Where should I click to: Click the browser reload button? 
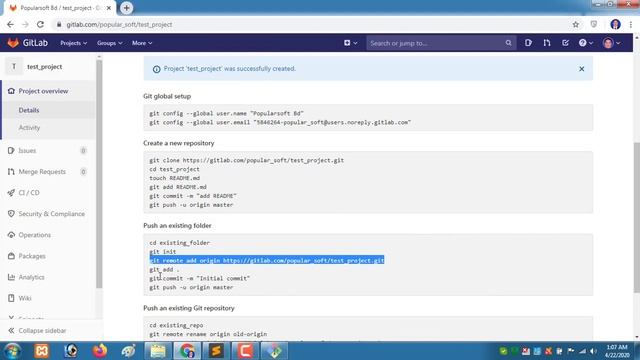[40, 24]
